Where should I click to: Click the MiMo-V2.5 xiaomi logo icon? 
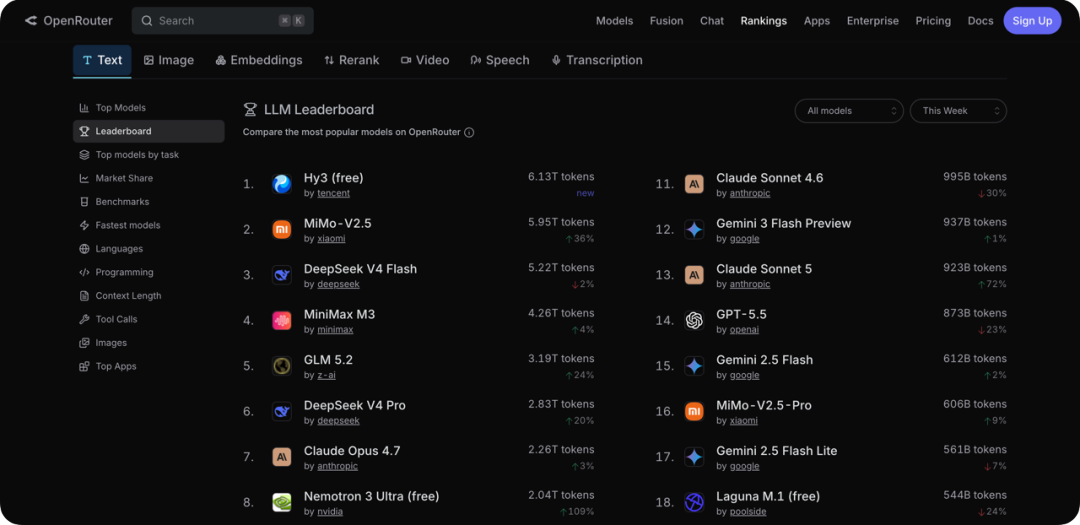(x=282, y=229)
